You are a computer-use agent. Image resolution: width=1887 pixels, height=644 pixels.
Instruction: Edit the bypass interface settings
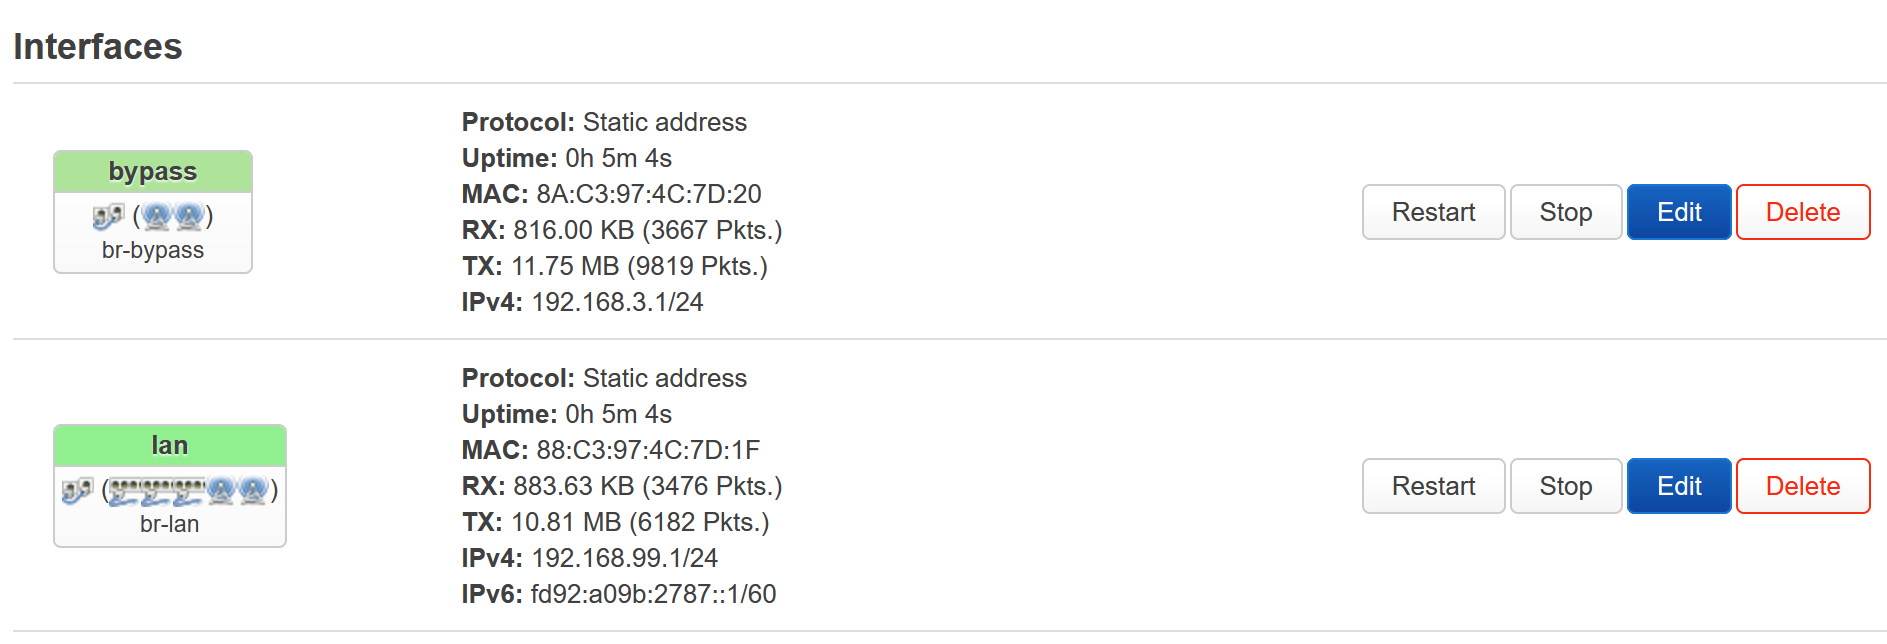(1678, 212)
